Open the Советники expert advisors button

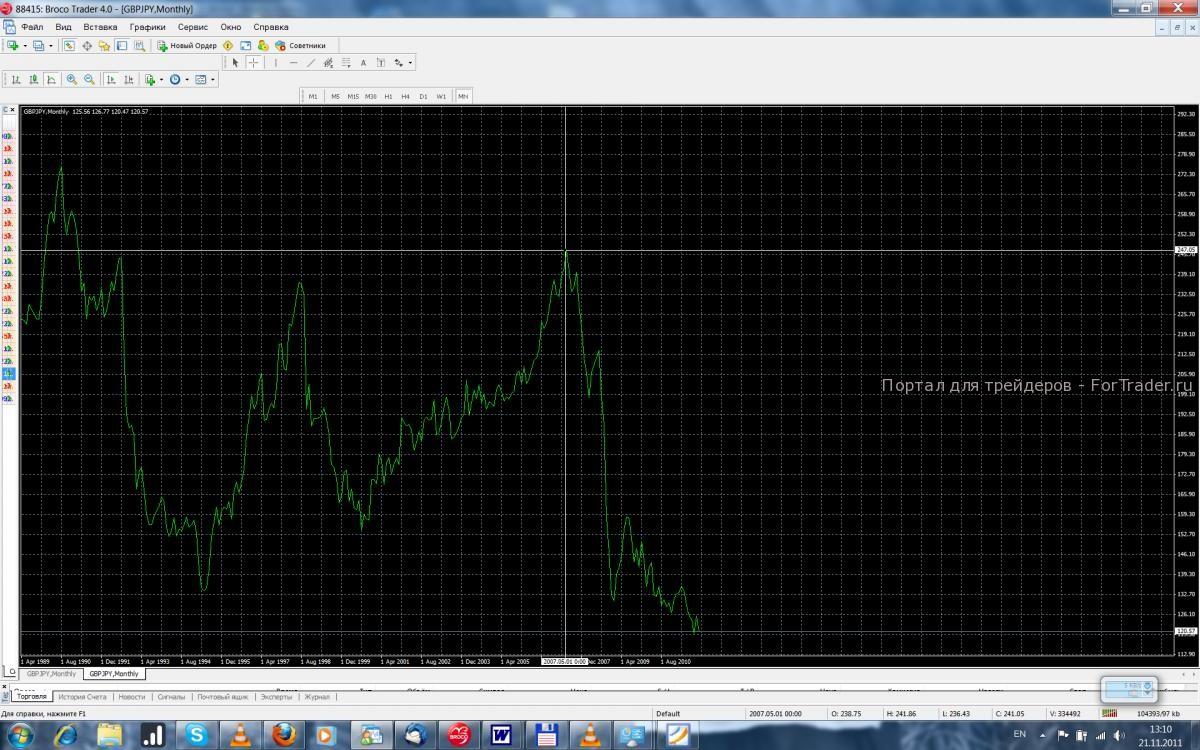(300, 46)
